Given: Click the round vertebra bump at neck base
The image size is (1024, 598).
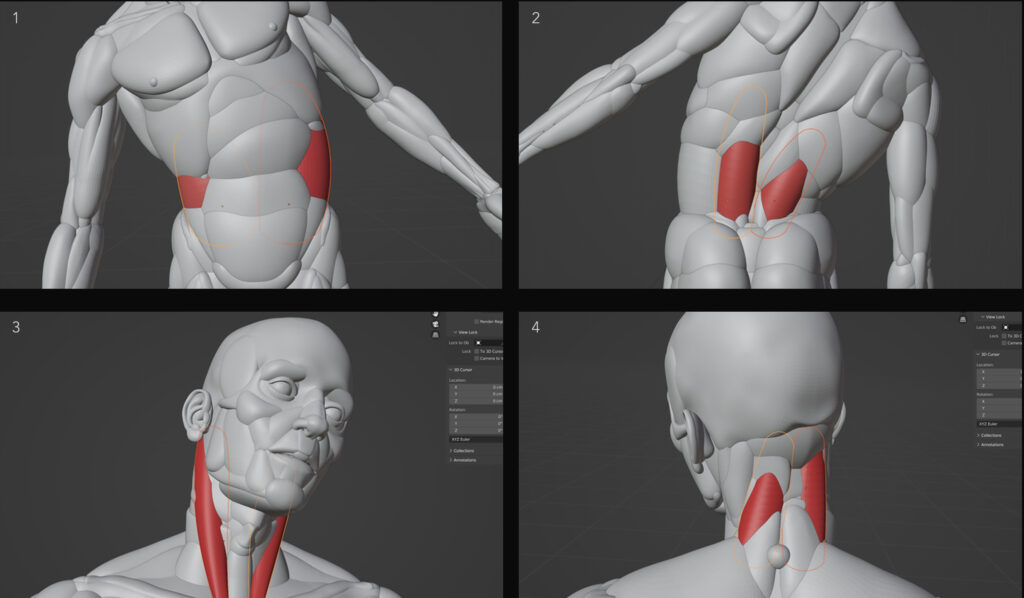Looking at the screenshot, I should [x=778, y=556].
